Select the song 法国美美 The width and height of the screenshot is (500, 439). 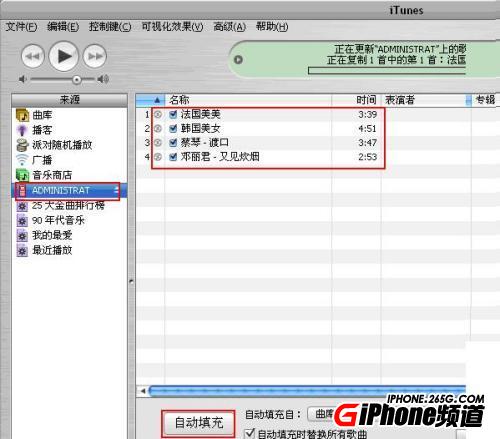pos(201,114)
